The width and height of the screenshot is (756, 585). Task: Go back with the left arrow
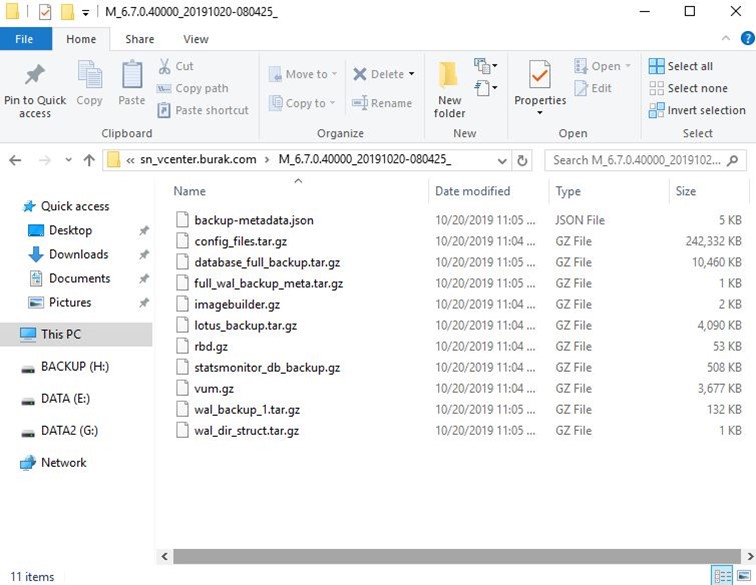click(15, 160)
